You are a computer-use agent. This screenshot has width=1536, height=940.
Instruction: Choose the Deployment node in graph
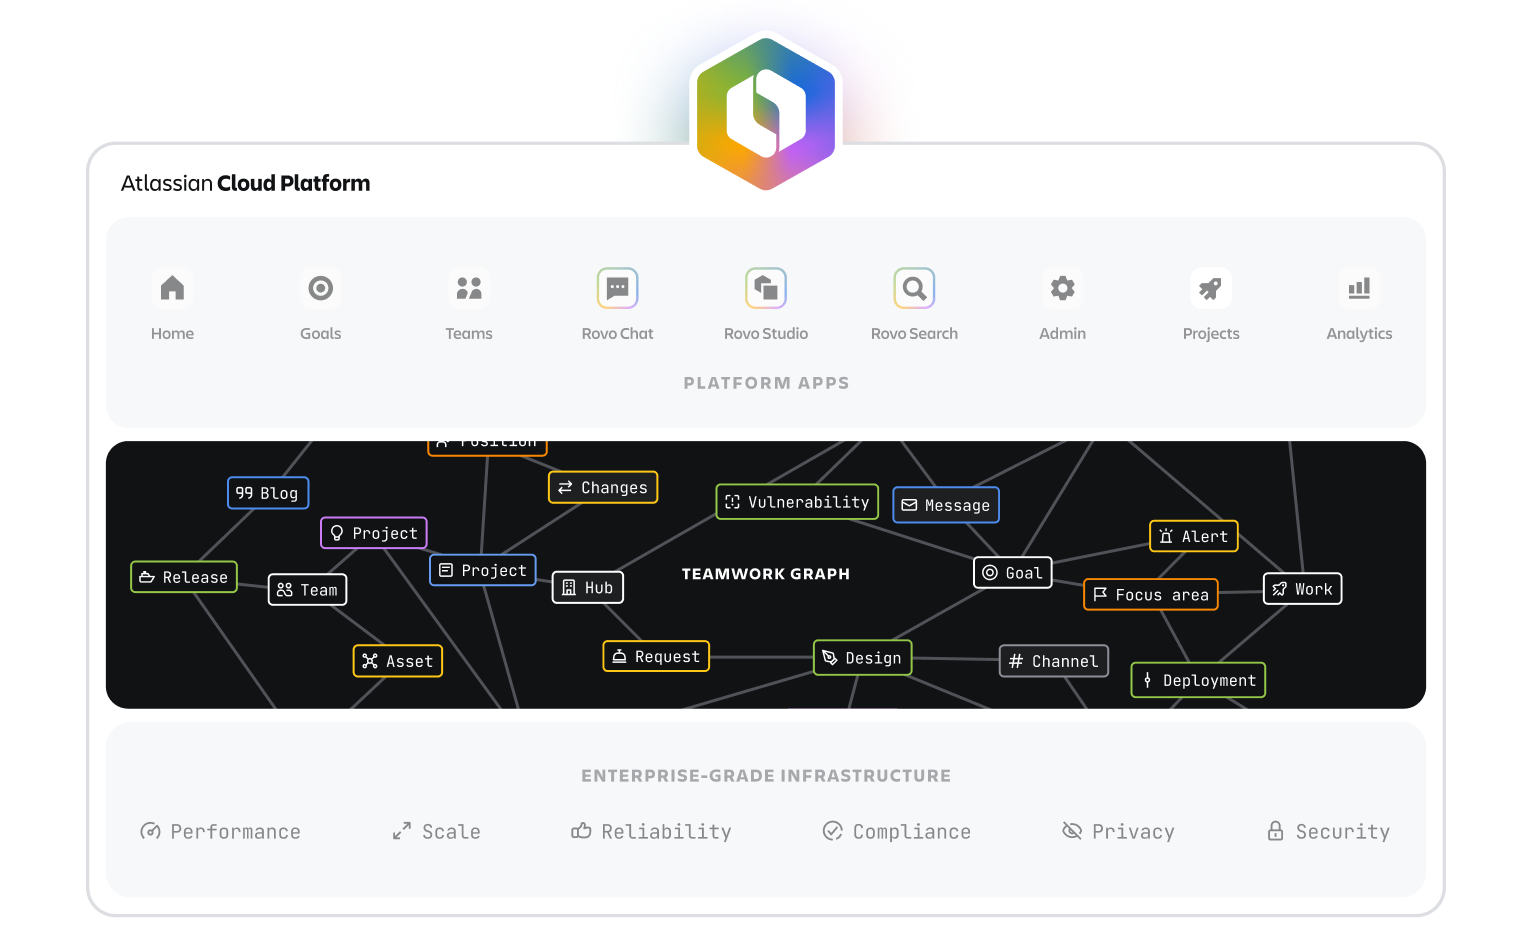[1198, 681]
